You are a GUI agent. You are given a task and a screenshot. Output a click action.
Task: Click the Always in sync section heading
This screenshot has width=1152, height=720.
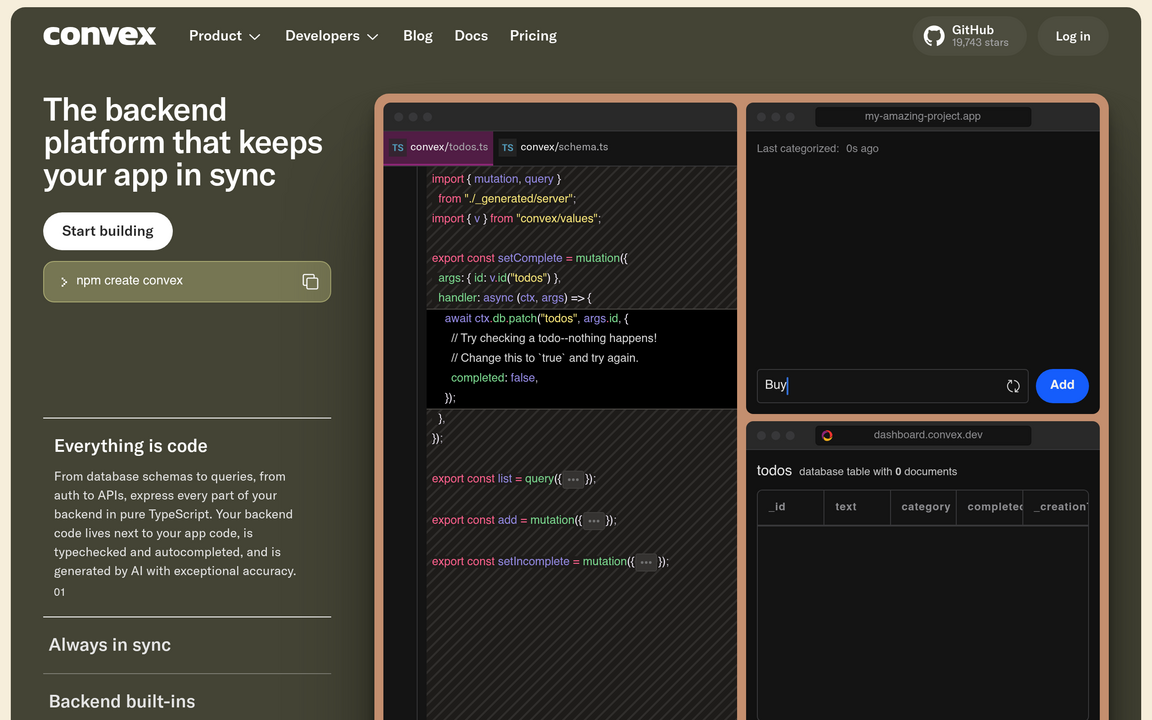109,645
